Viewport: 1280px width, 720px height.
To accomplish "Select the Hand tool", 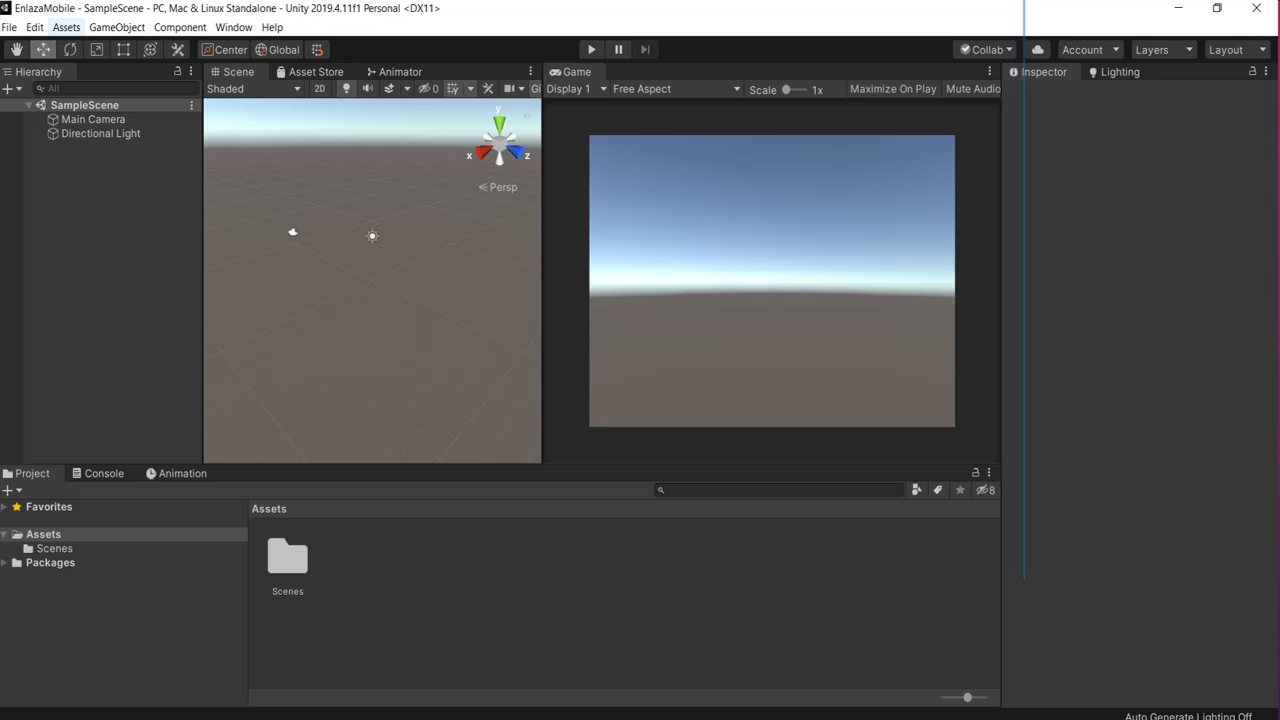I will pyautogui.click(x=17, y=50).
